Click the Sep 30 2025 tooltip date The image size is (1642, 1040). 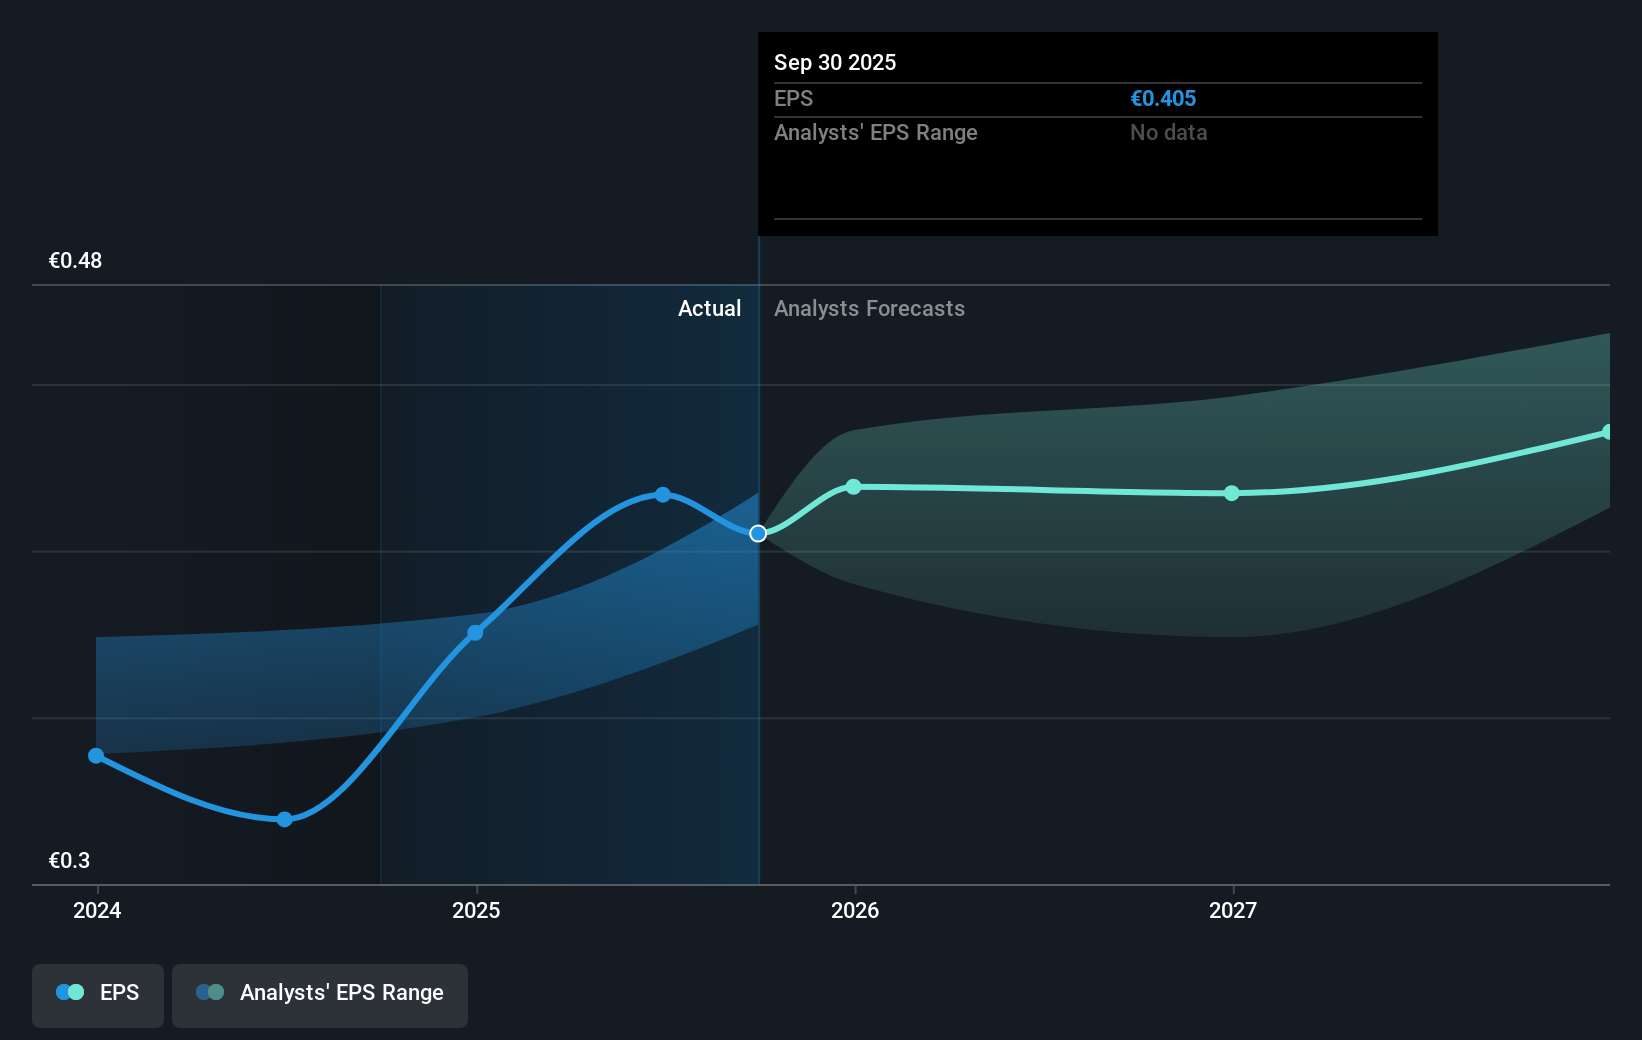coord(835,63)
